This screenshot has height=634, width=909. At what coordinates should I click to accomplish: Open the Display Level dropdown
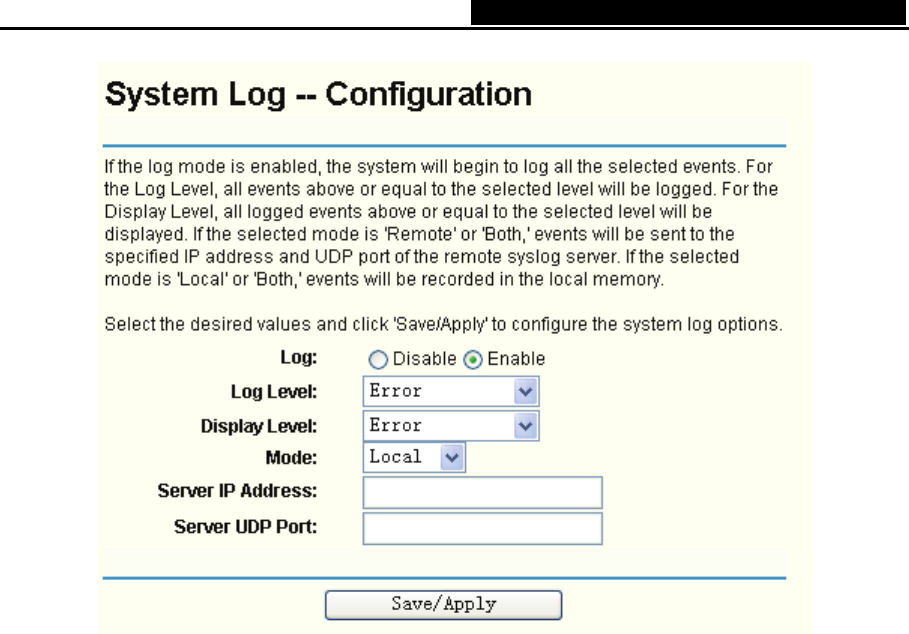tap(451, 425)
